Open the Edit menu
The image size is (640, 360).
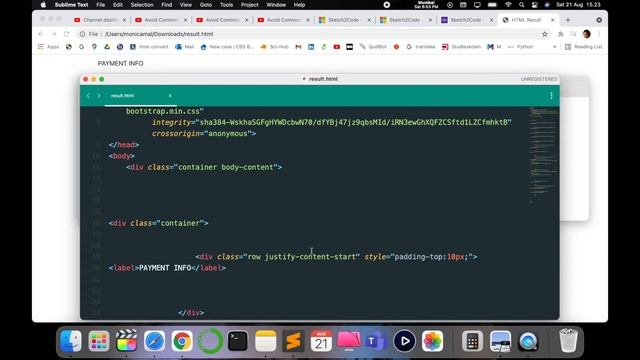click(x=118, y=5)
